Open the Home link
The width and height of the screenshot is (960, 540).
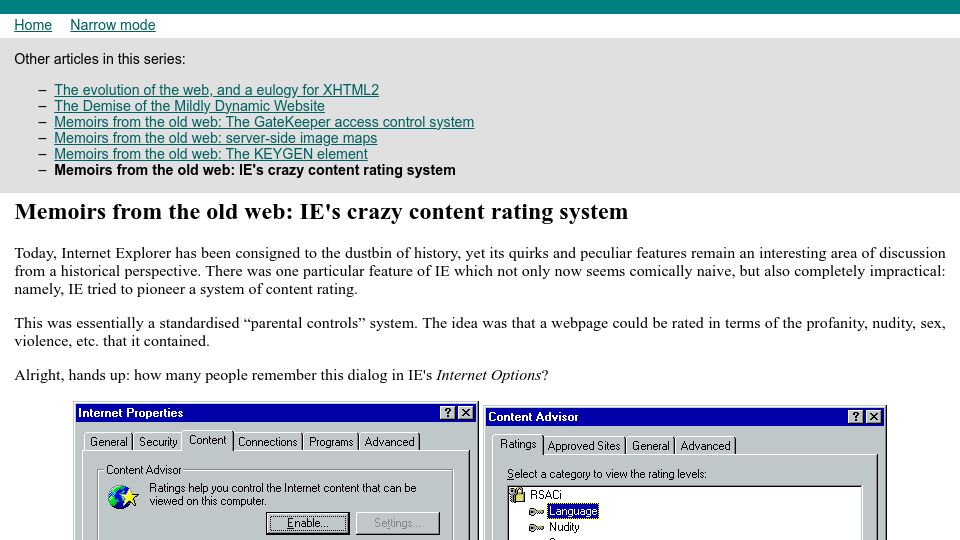(33, 25)
